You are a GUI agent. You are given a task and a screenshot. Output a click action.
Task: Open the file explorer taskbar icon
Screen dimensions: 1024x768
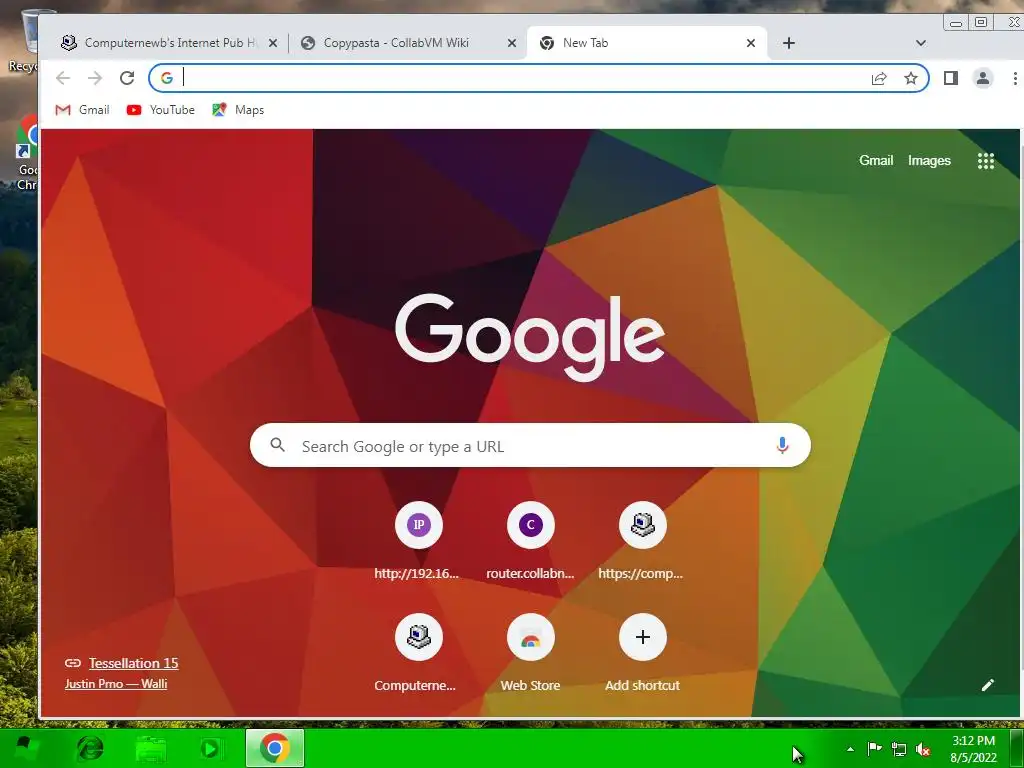(150, 748)
